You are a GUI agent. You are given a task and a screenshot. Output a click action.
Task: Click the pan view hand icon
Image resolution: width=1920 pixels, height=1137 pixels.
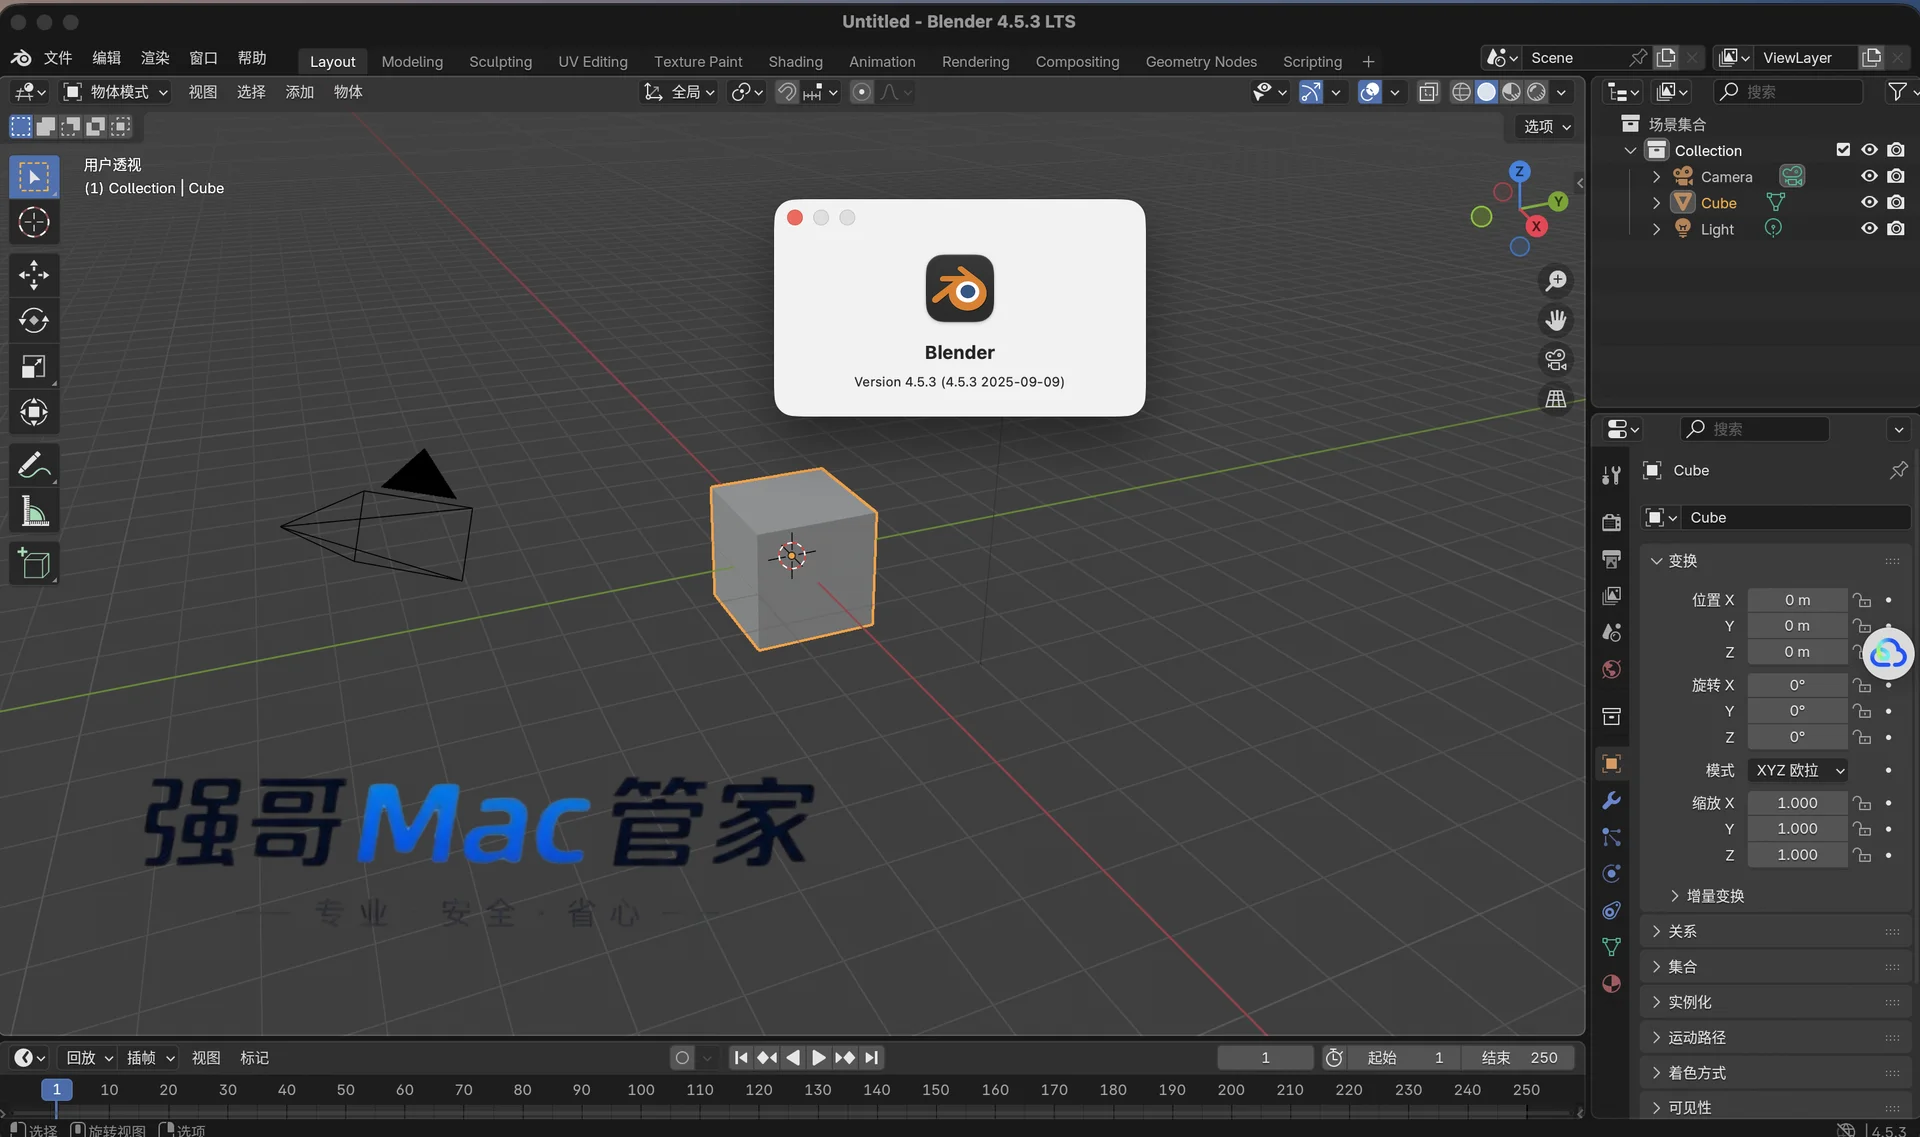[1556, 320]
